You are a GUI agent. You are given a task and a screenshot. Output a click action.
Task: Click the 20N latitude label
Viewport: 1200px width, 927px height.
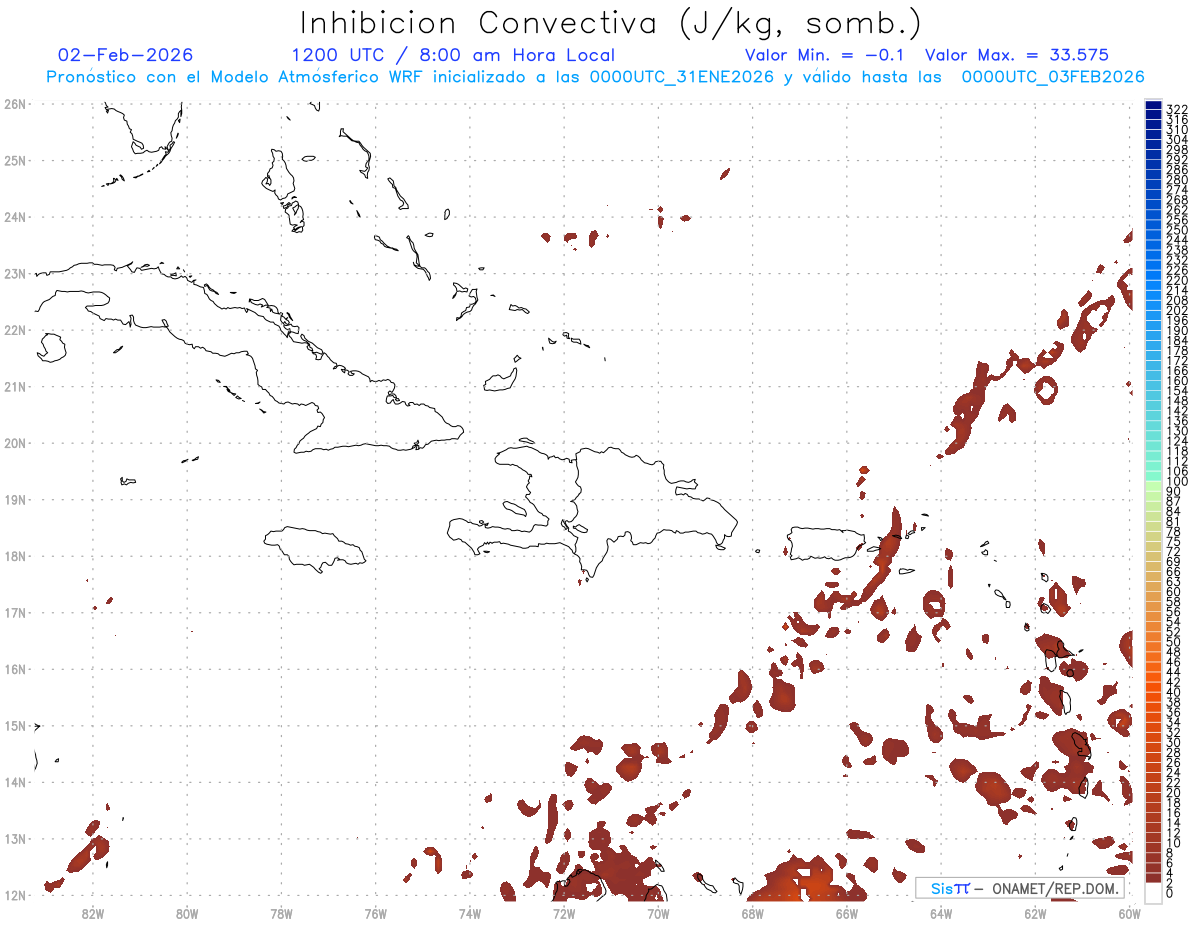[14, 443]
